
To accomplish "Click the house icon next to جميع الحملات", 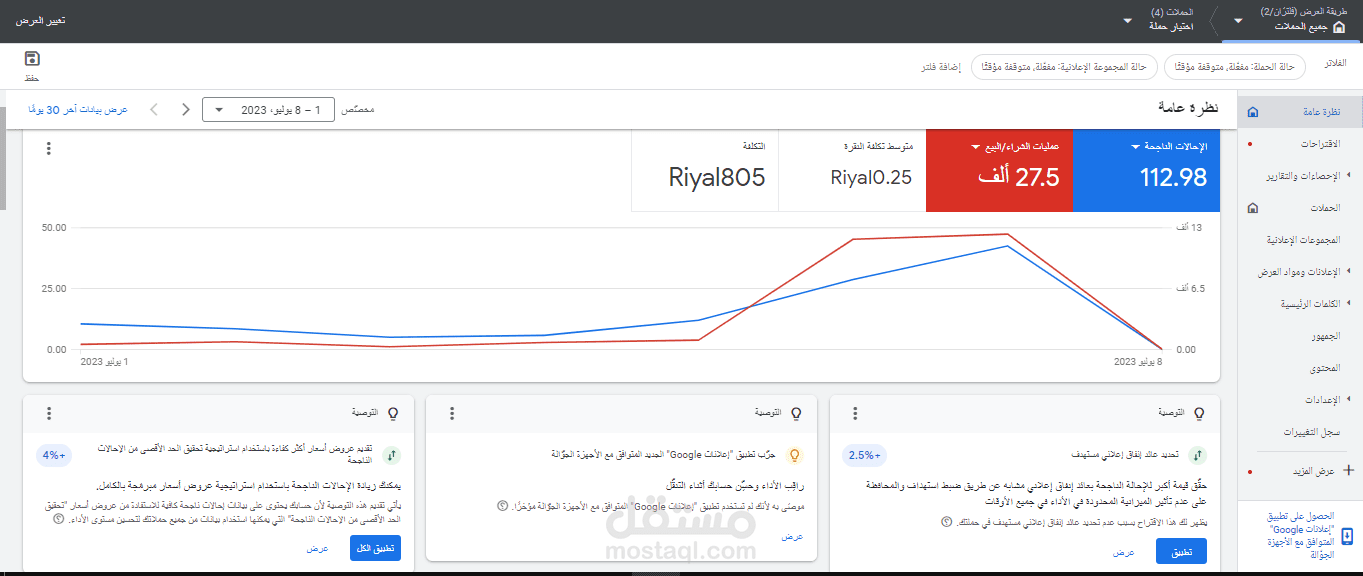I will pos(1339,27).
